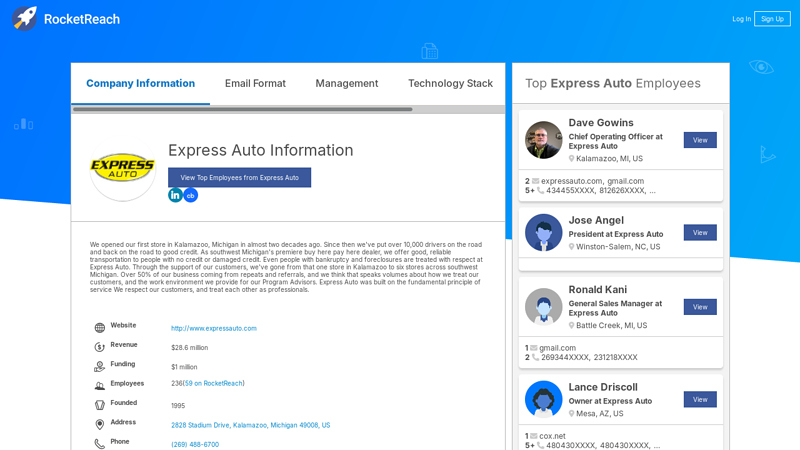Click the Express Auto Information heading
Screen dimensions: 800x450
pos(261,151)
